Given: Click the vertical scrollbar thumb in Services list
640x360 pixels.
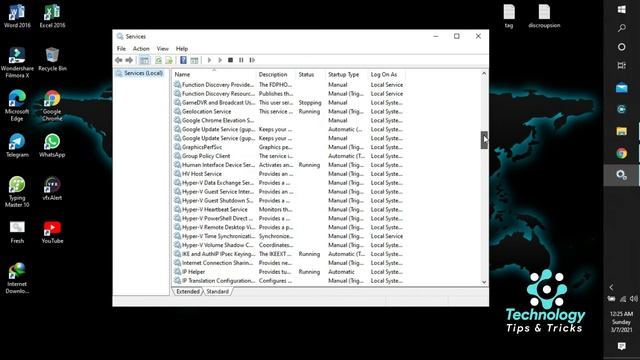Looking at the screenshot, I should point(484,140).
